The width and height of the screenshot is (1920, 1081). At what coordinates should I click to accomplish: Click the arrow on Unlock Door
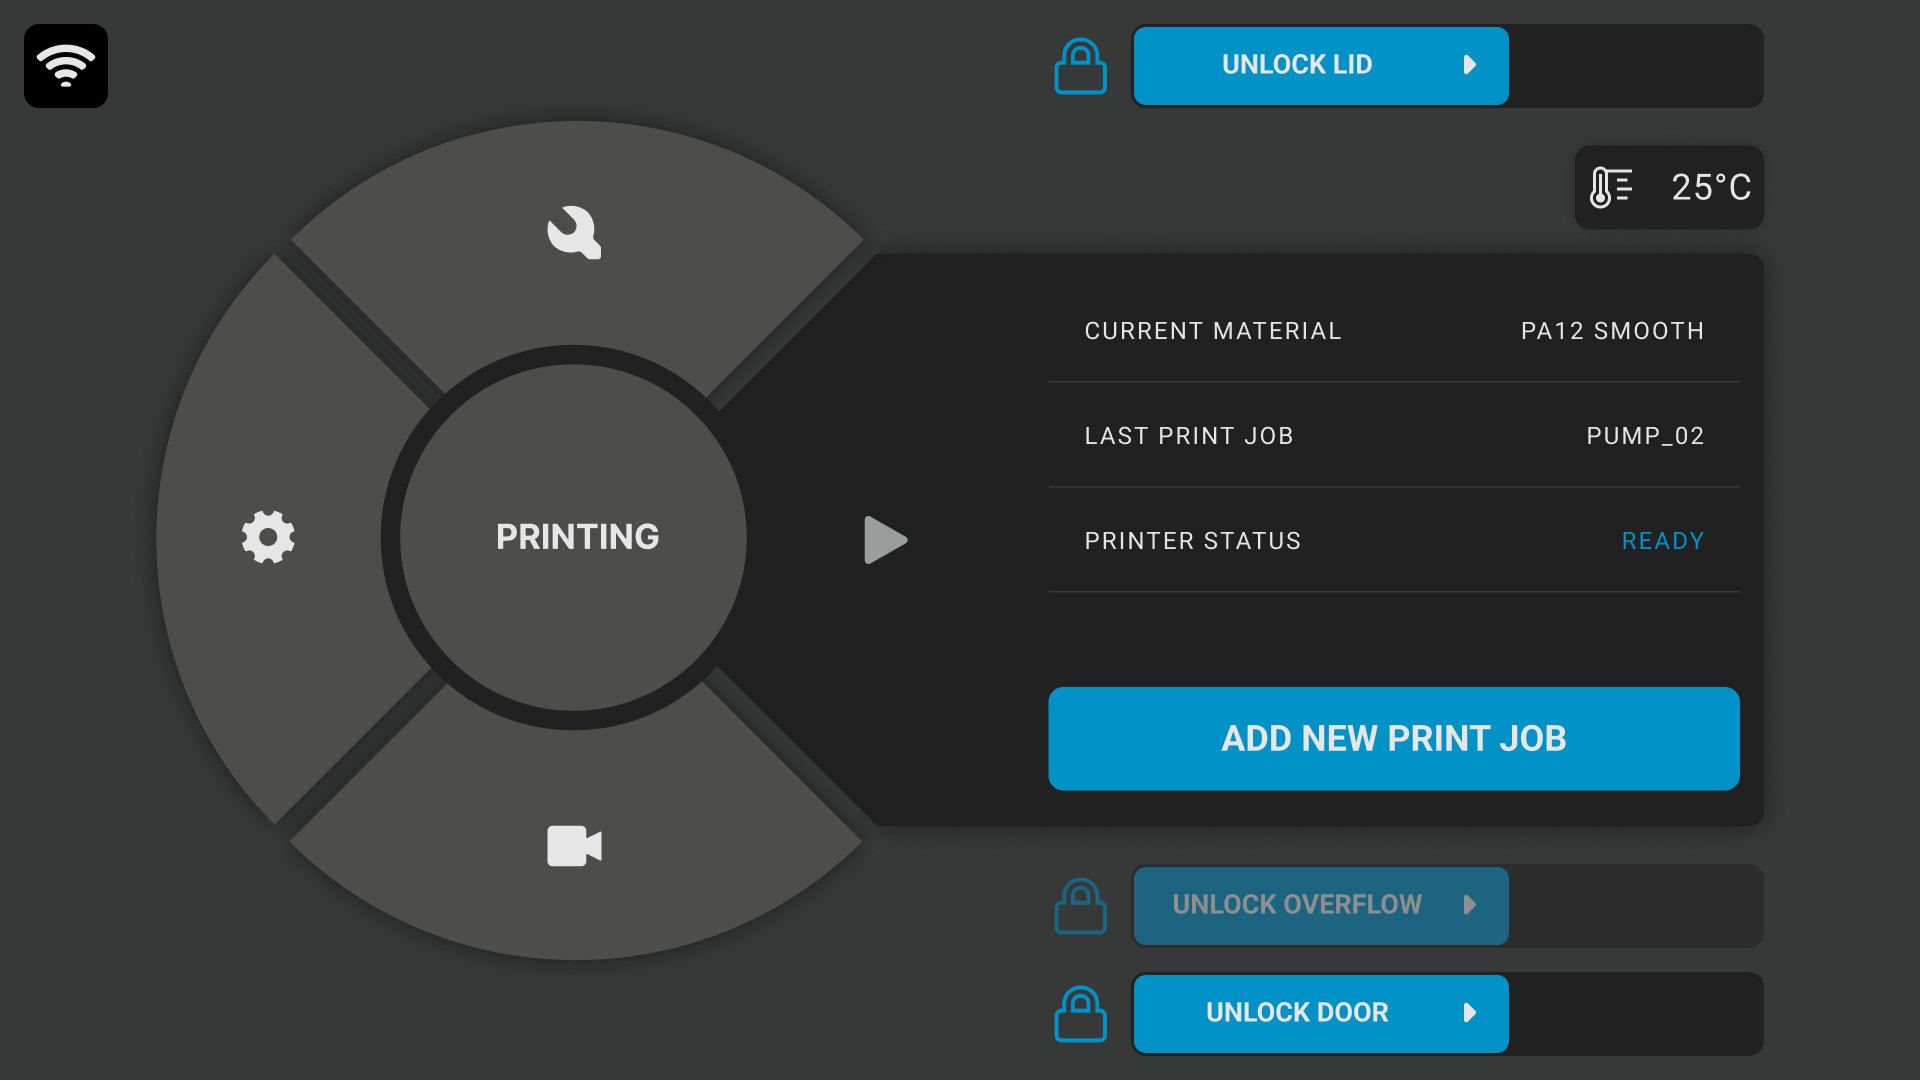(1469, 1013)
